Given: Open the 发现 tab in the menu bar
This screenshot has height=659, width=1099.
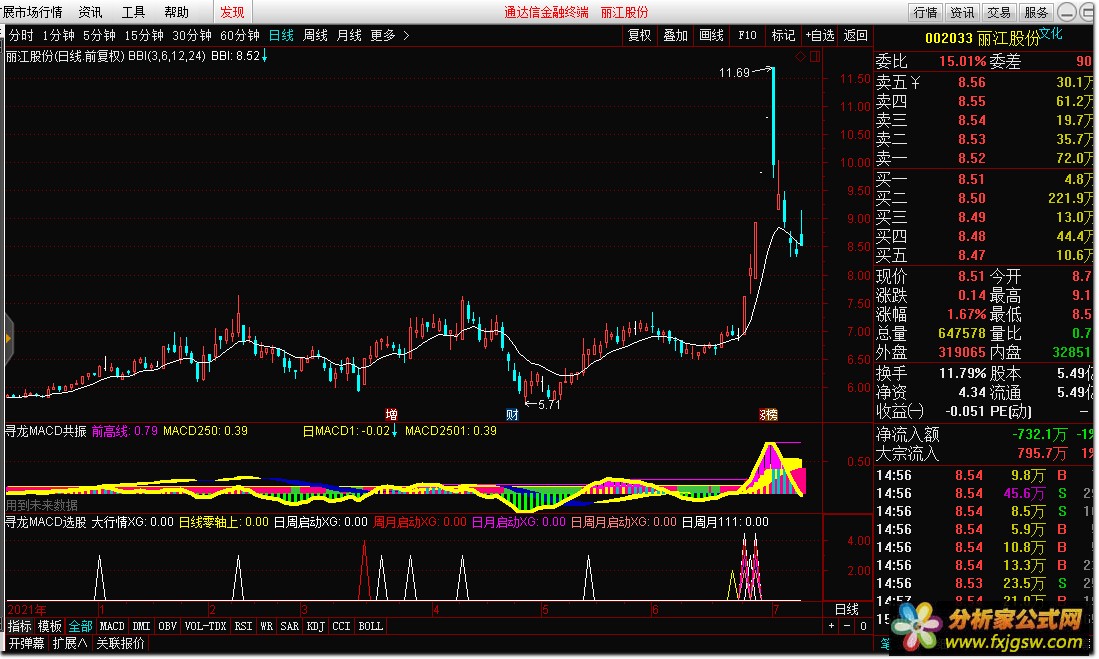Looking at the screenshot, I should pyautogui.click(x=232, y=12).
